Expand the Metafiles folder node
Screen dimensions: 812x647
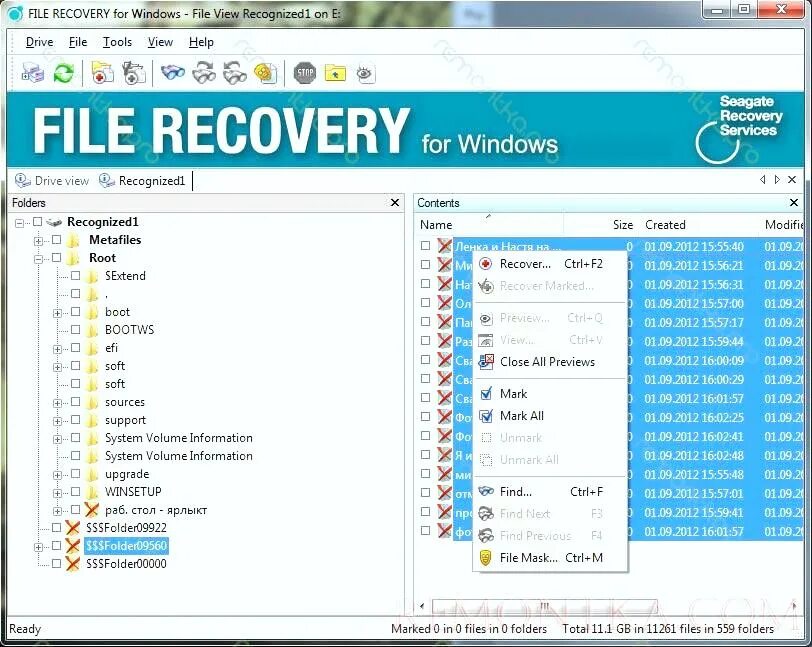tap(38, 241)
